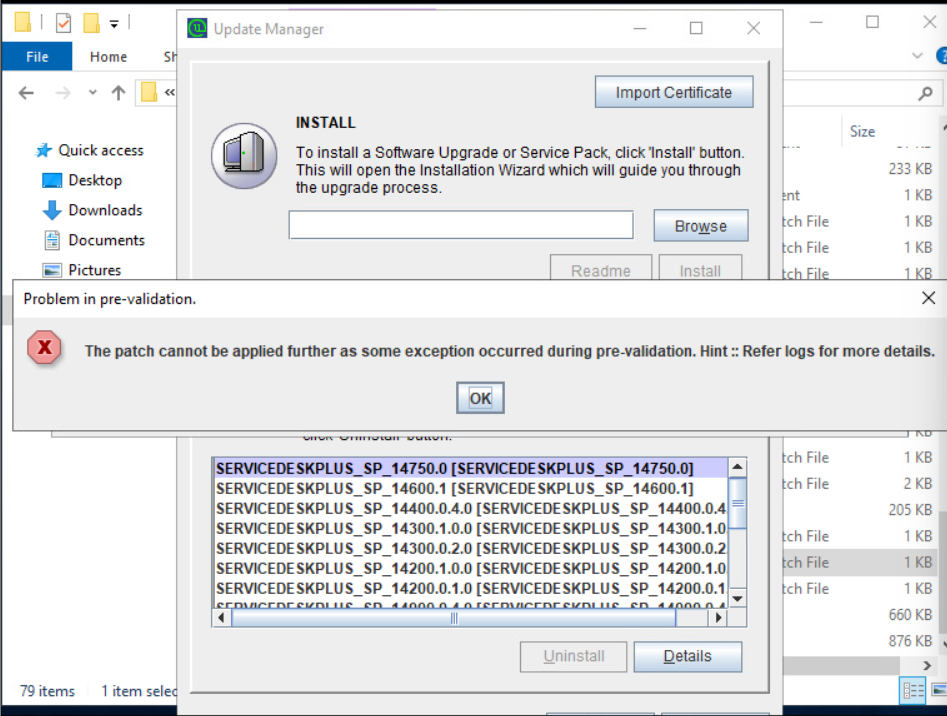Click the Update Manager title bar icon
Screen dimensions: 947x716
197,28
